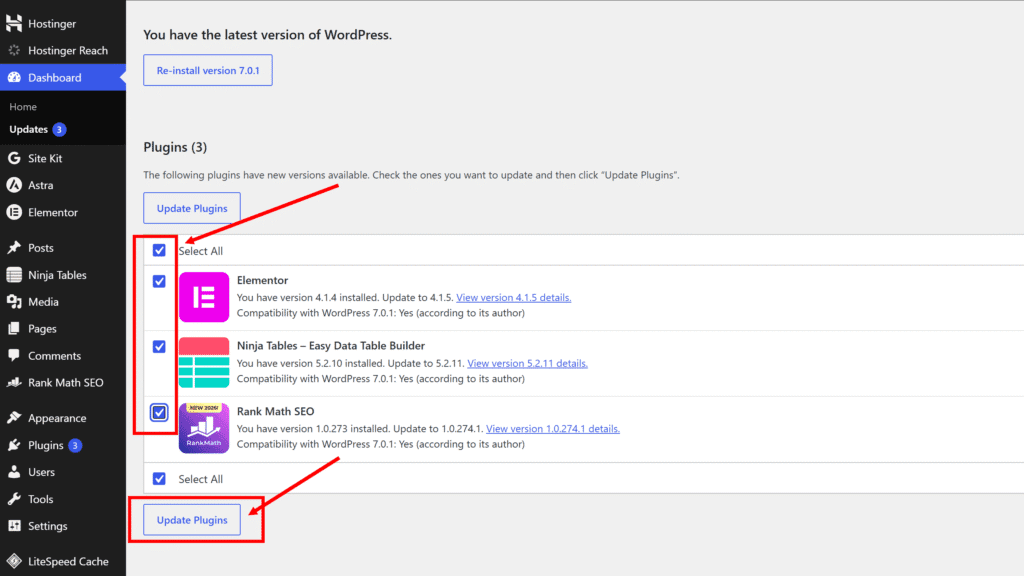This screenshot has width=1024, height=576.
Task: Uncheck the Ninja Tables plugin checkbox
Action: 159,346
